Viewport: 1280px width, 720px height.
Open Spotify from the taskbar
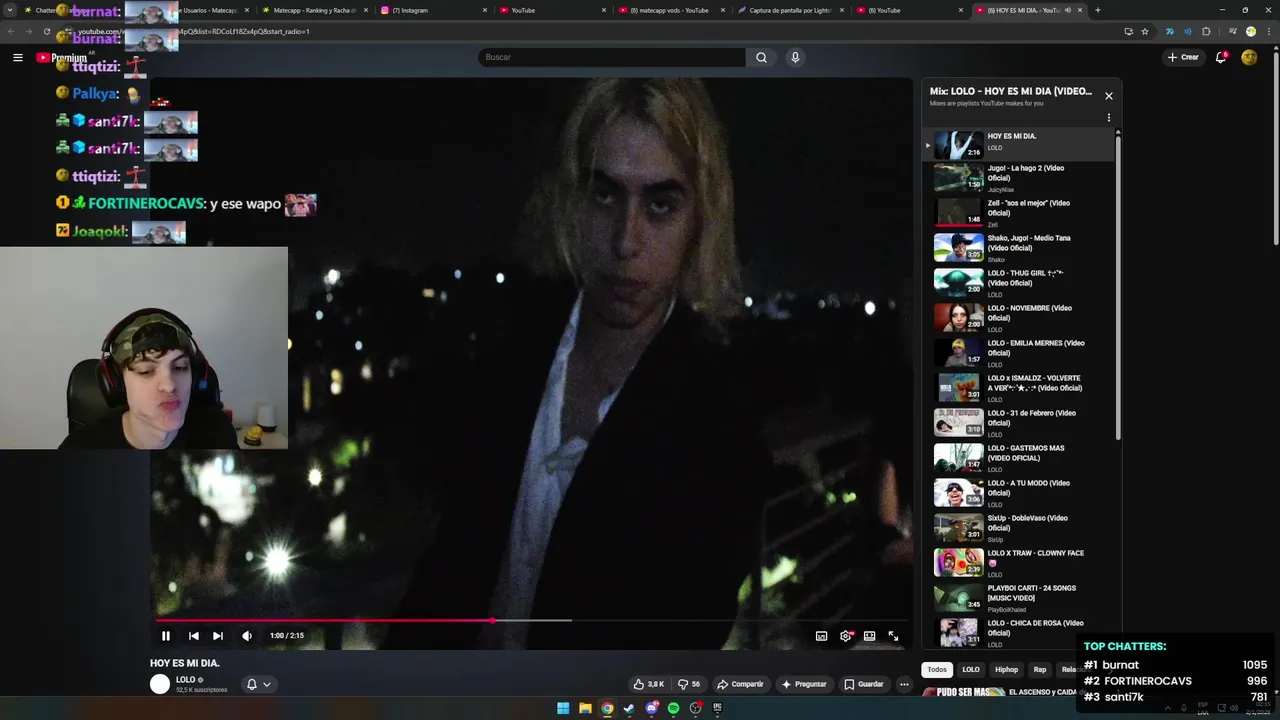pos(673,708)
